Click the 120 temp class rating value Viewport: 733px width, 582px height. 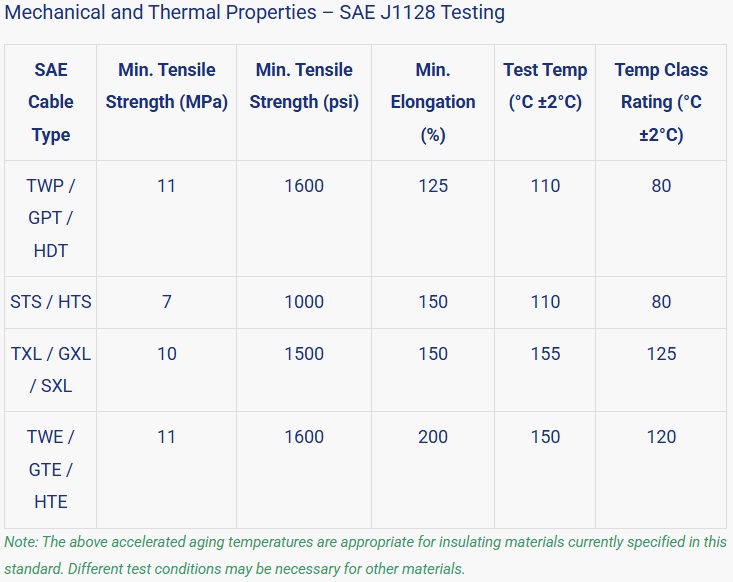tap(661, 437)
